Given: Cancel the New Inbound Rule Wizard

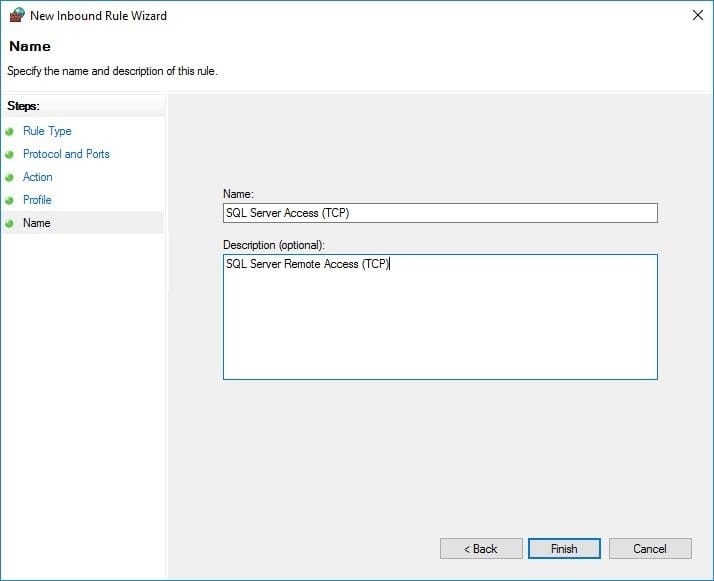Looking at the screenshot, I should (x=650, y=549).
